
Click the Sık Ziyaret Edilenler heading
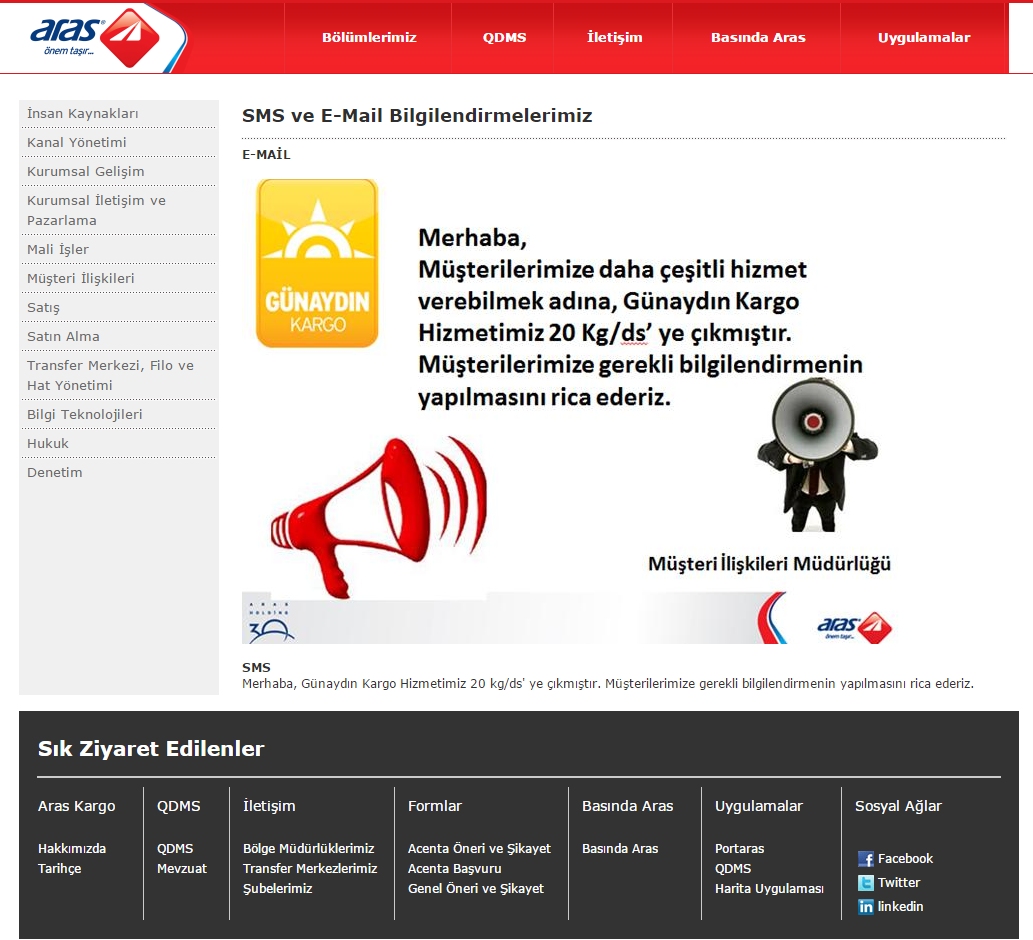click(x=151, y=748)
